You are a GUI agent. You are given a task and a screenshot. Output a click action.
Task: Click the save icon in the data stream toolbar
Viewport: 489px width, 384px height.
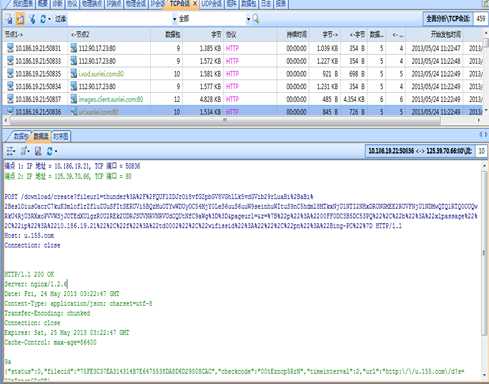click(x=38, y=151)
